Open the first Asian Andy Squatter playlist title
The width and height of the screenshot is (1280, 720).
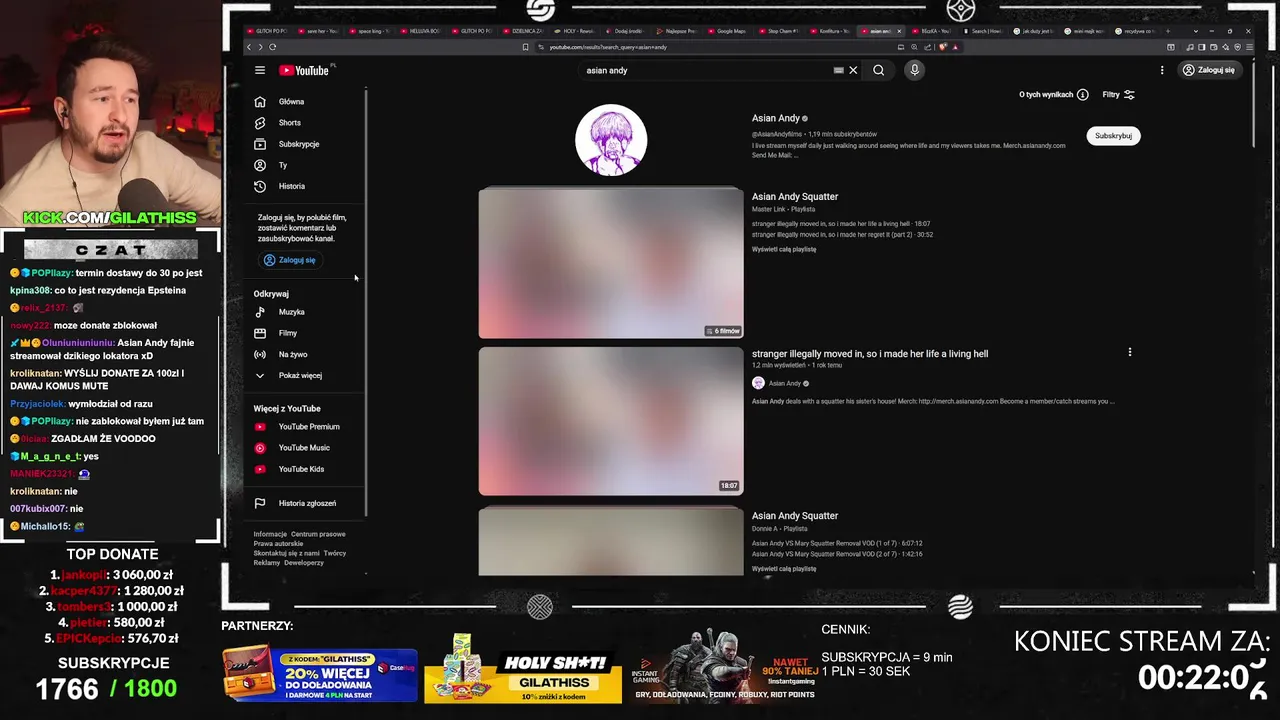[795, 197]
